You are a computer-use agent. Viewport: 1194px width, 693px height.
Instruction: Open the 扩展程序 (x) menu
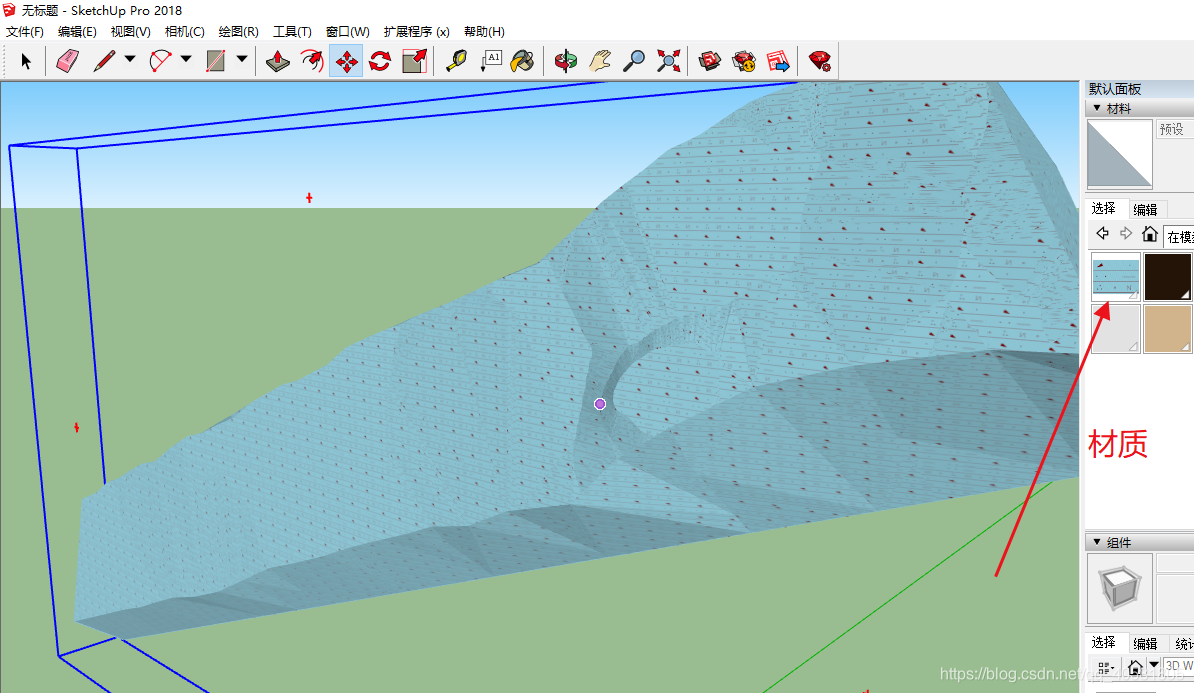pos(417,31)
